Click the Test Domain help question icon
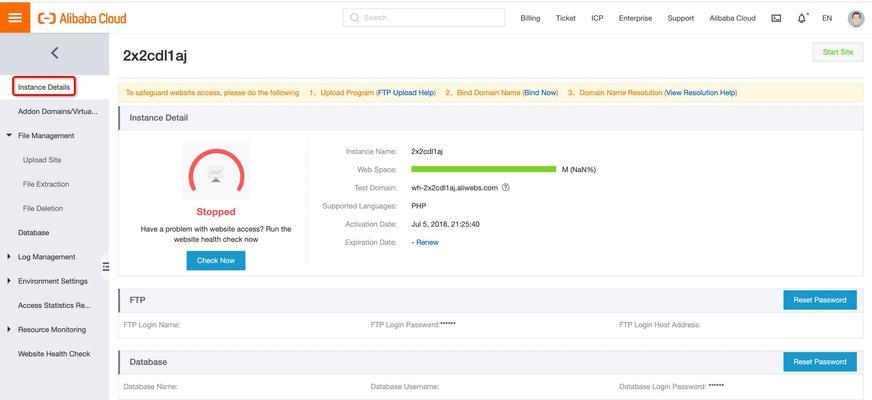The height and width of the screenshot is (400, 872). tap(506, 187)
